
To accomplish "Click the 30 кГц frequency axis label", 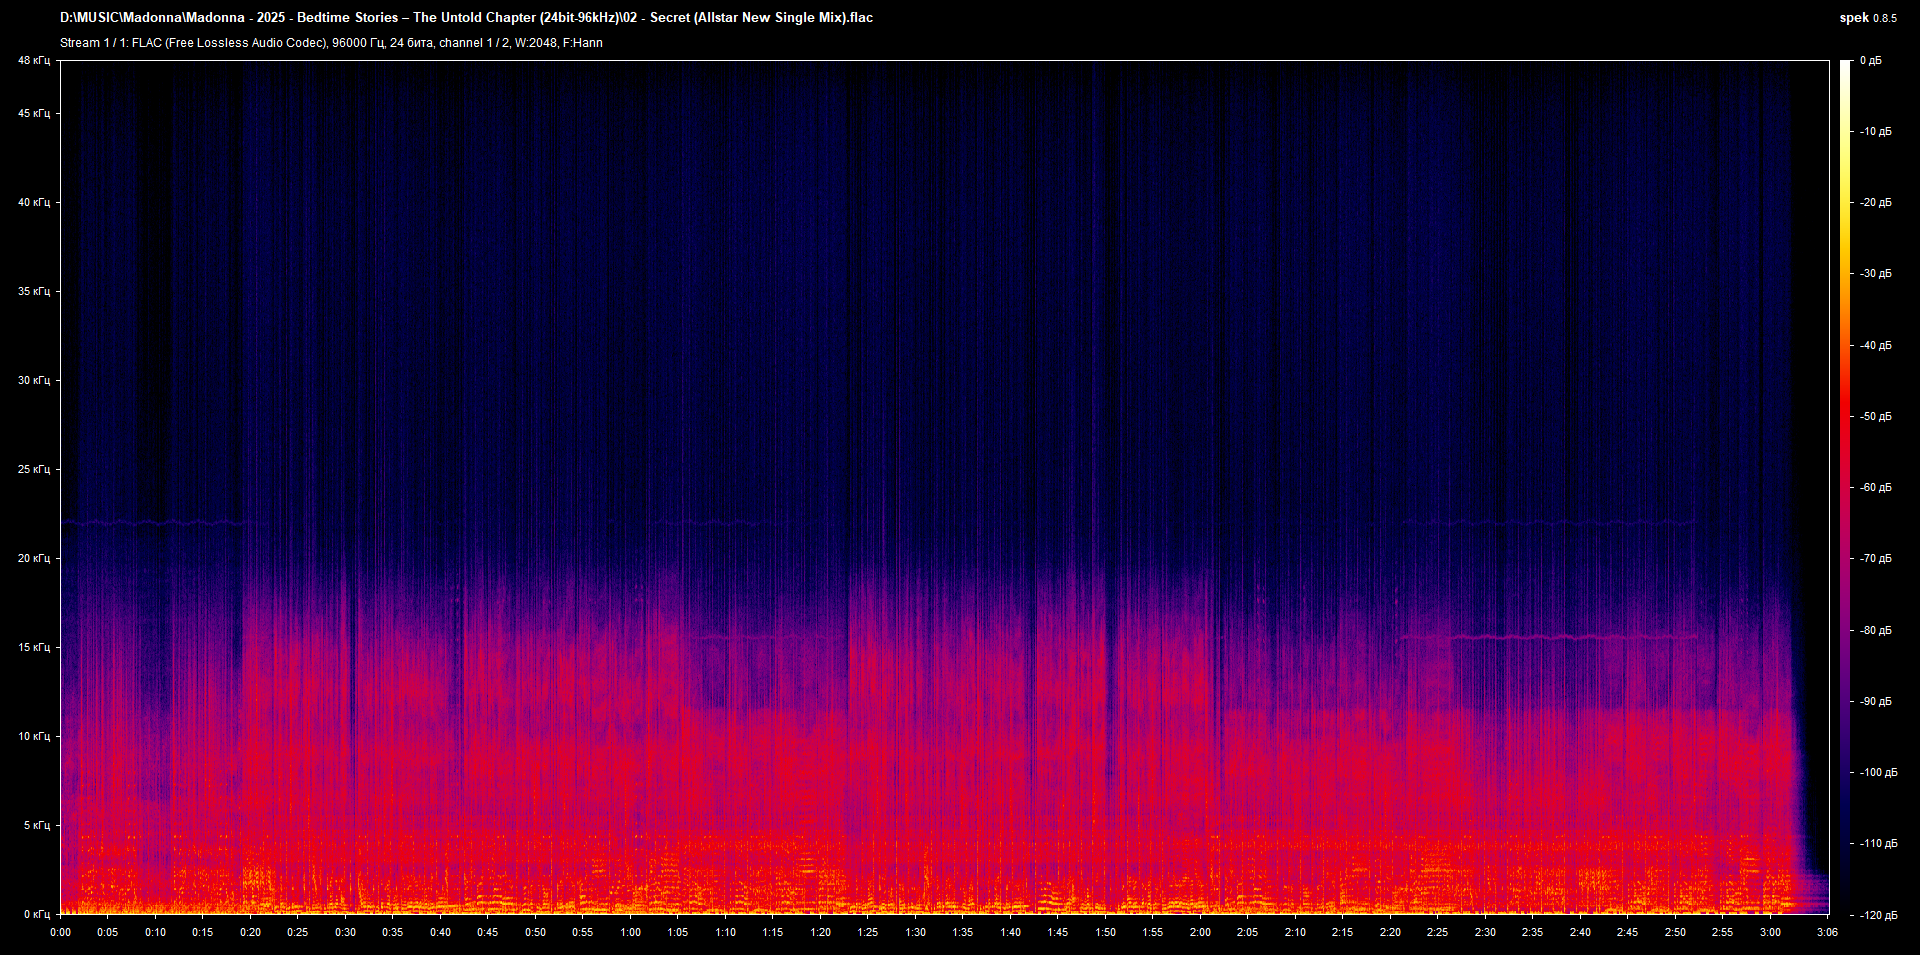I will 33,380.
